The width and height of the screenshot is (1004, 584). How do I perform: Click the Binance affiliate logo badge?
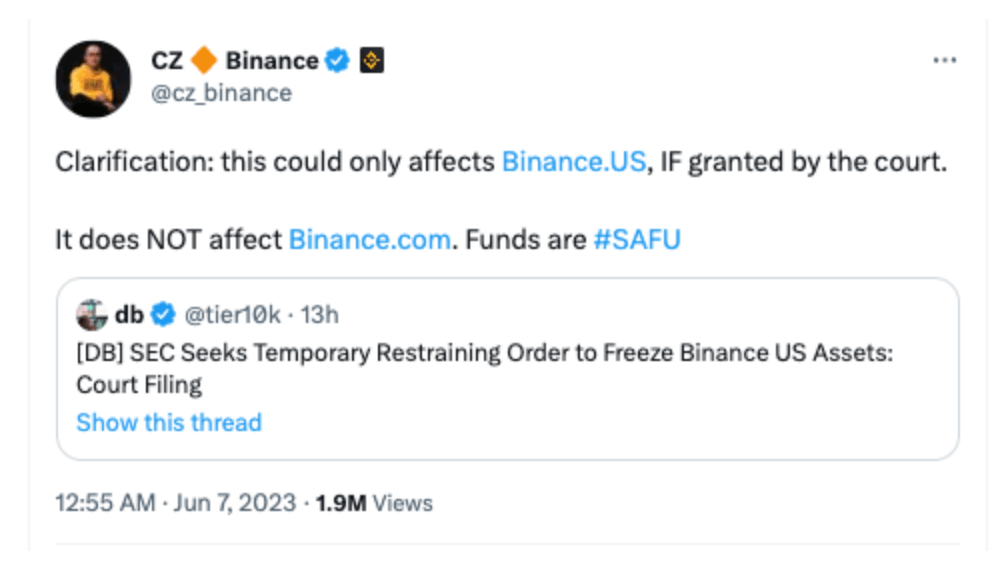[x=371, y=60]
